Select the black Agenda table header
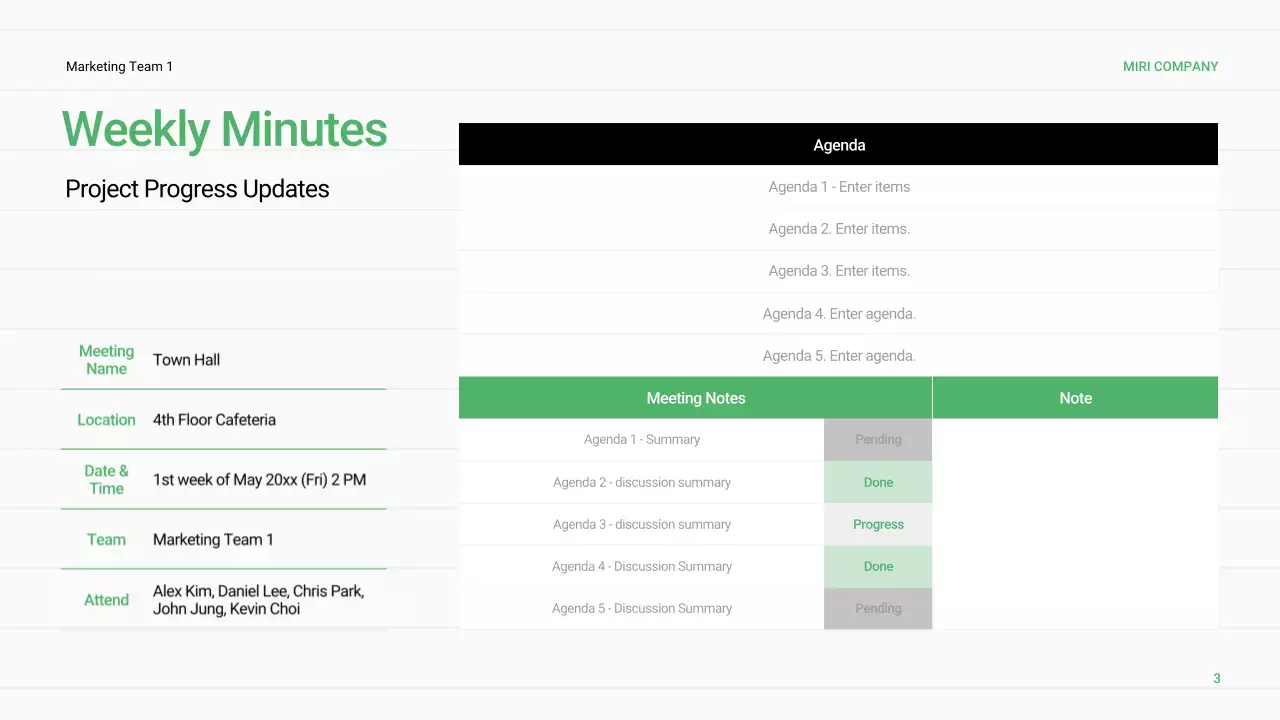 838,145
